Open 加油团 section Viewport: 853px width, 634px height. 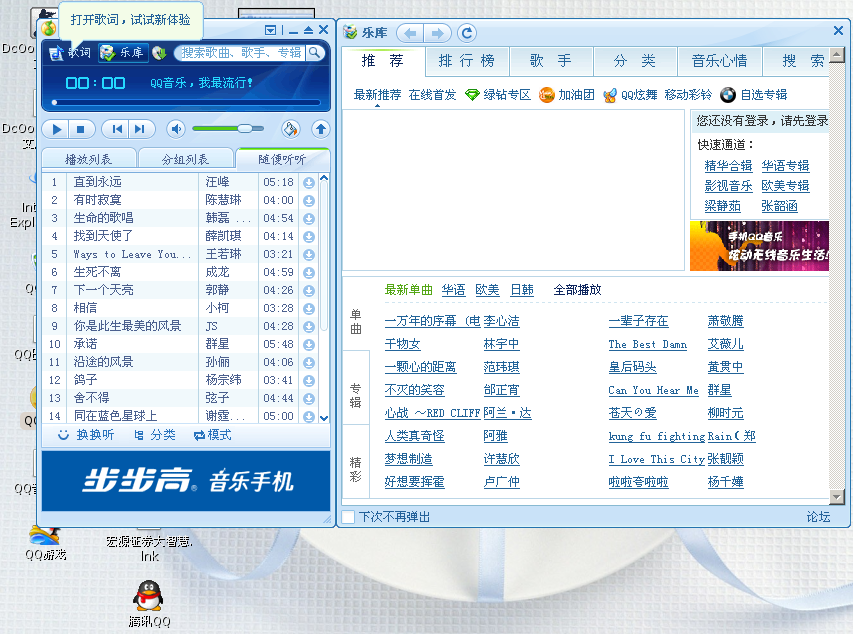click(567, 95)
